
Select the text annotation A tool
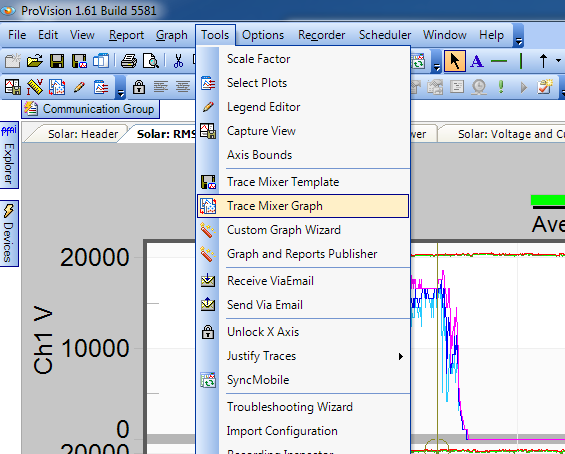[x=477, y=61]
